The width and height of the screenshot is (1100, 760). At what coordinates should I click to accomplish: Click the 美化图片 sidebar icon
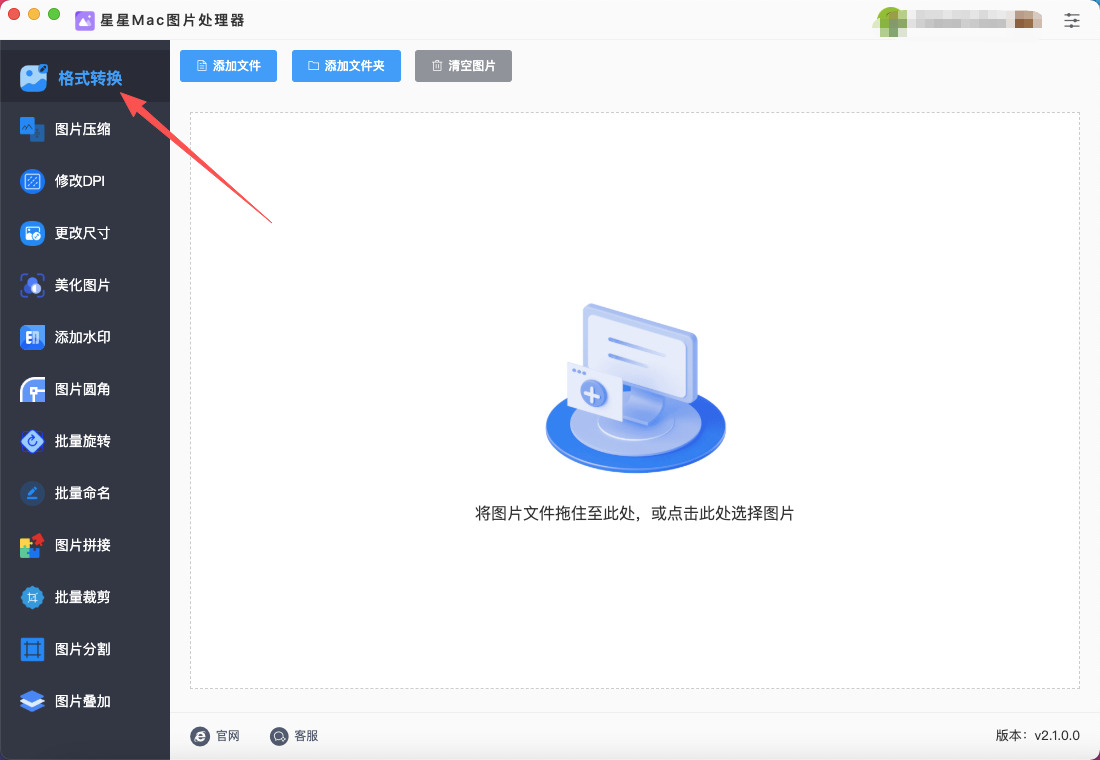tap(32, 285)
